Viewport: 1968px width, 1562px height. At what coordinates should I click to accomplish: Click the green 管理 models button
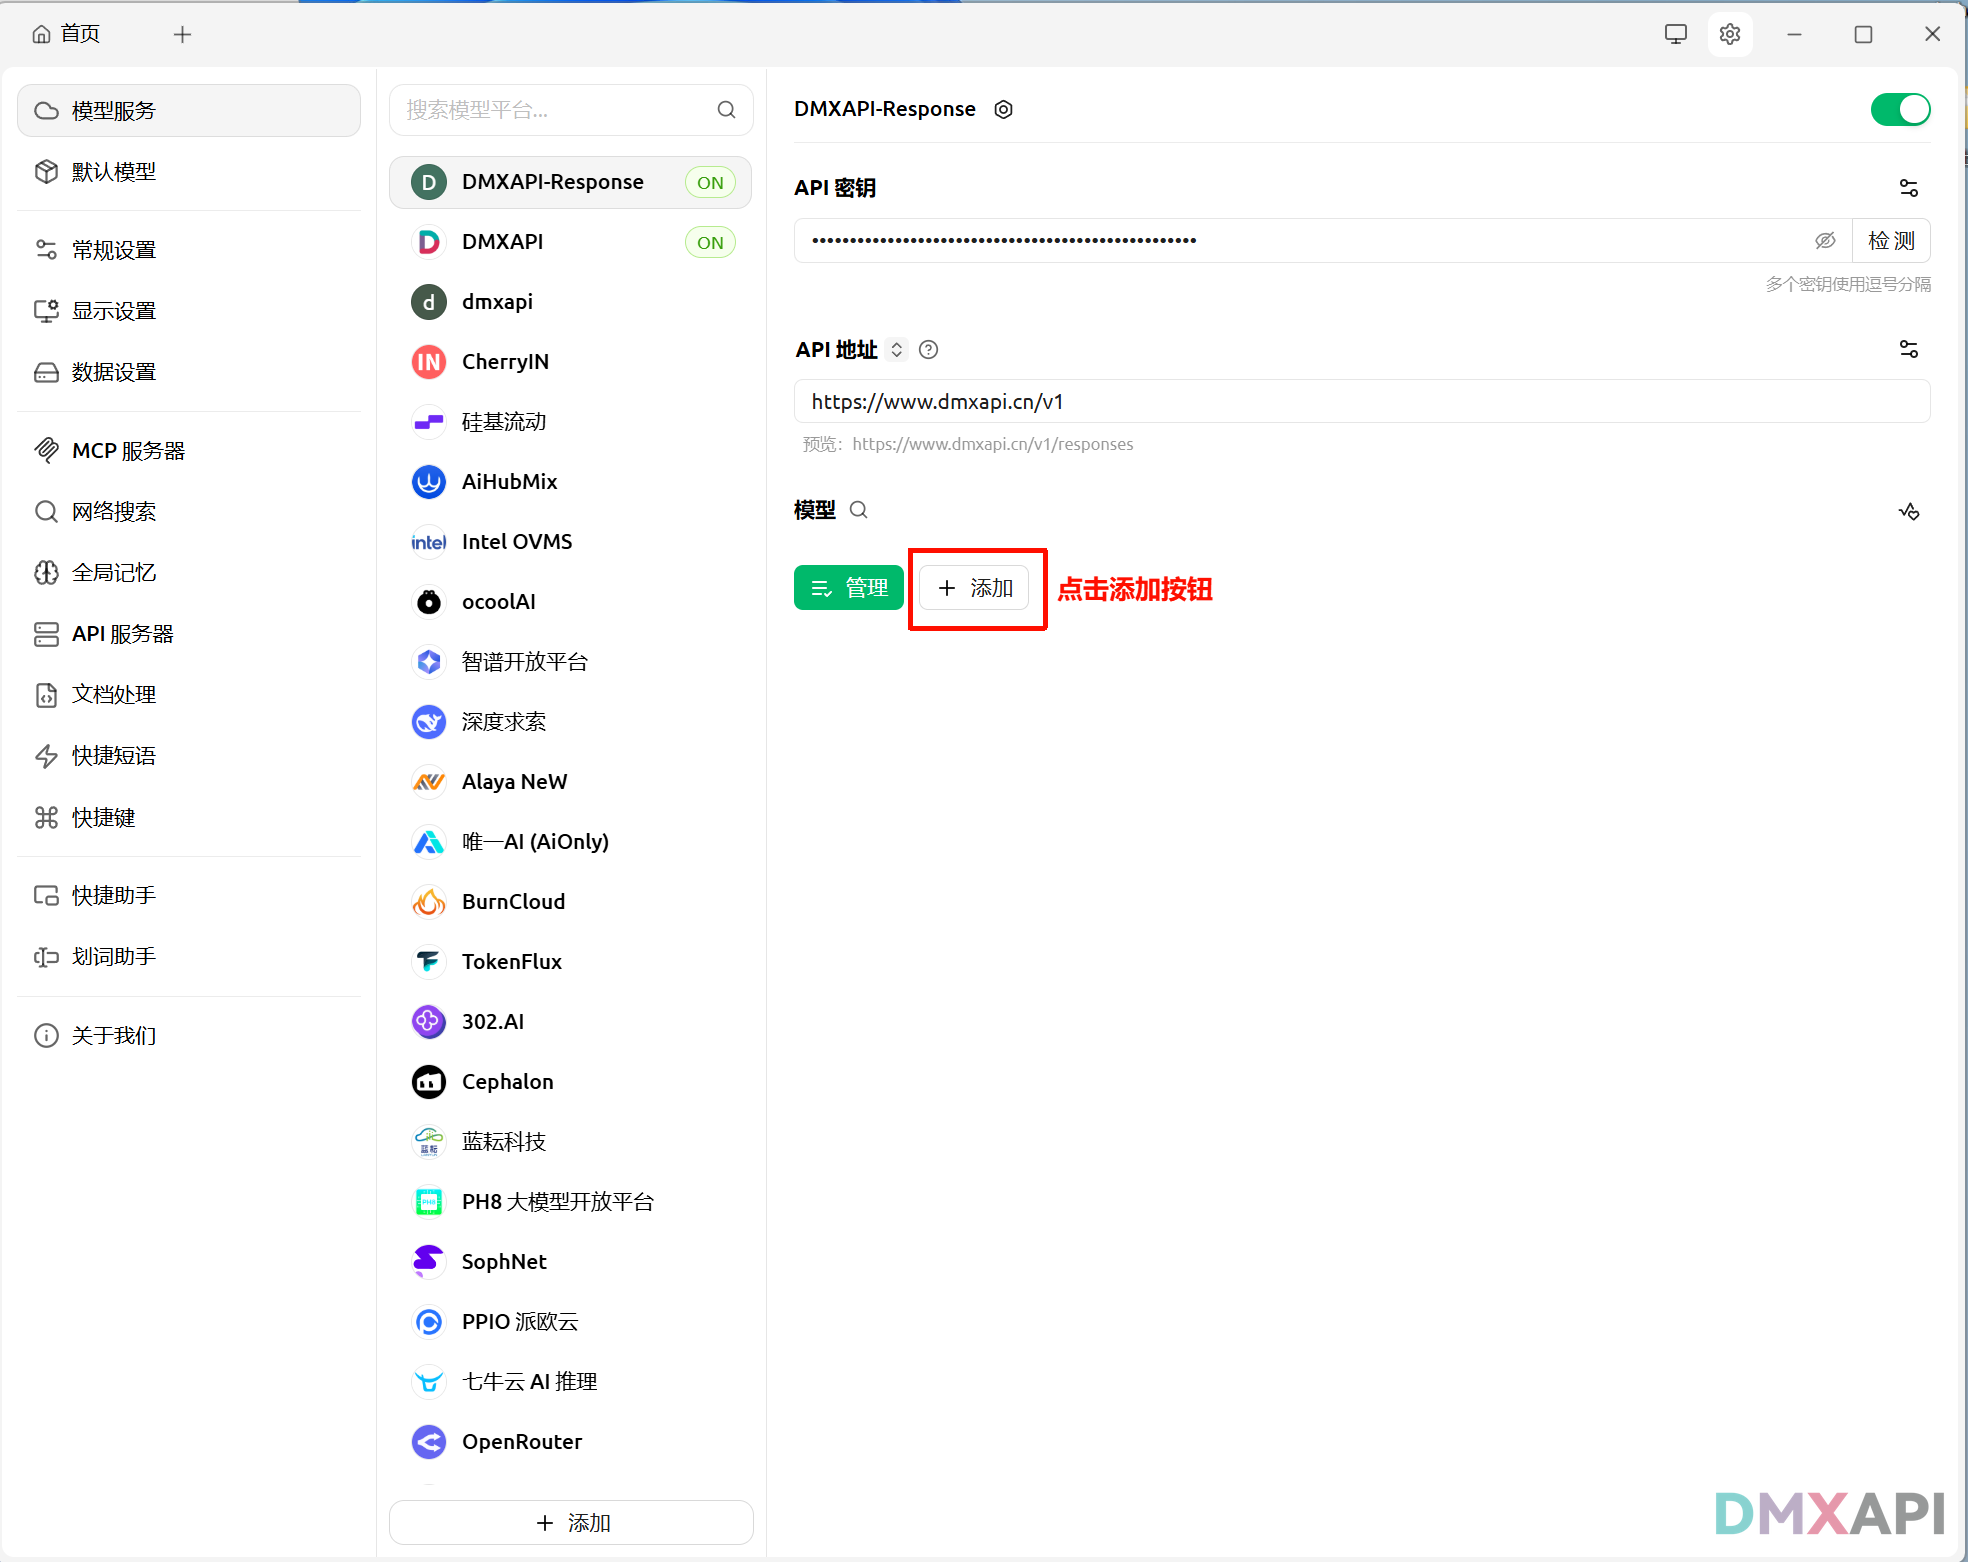click(848, 588)
